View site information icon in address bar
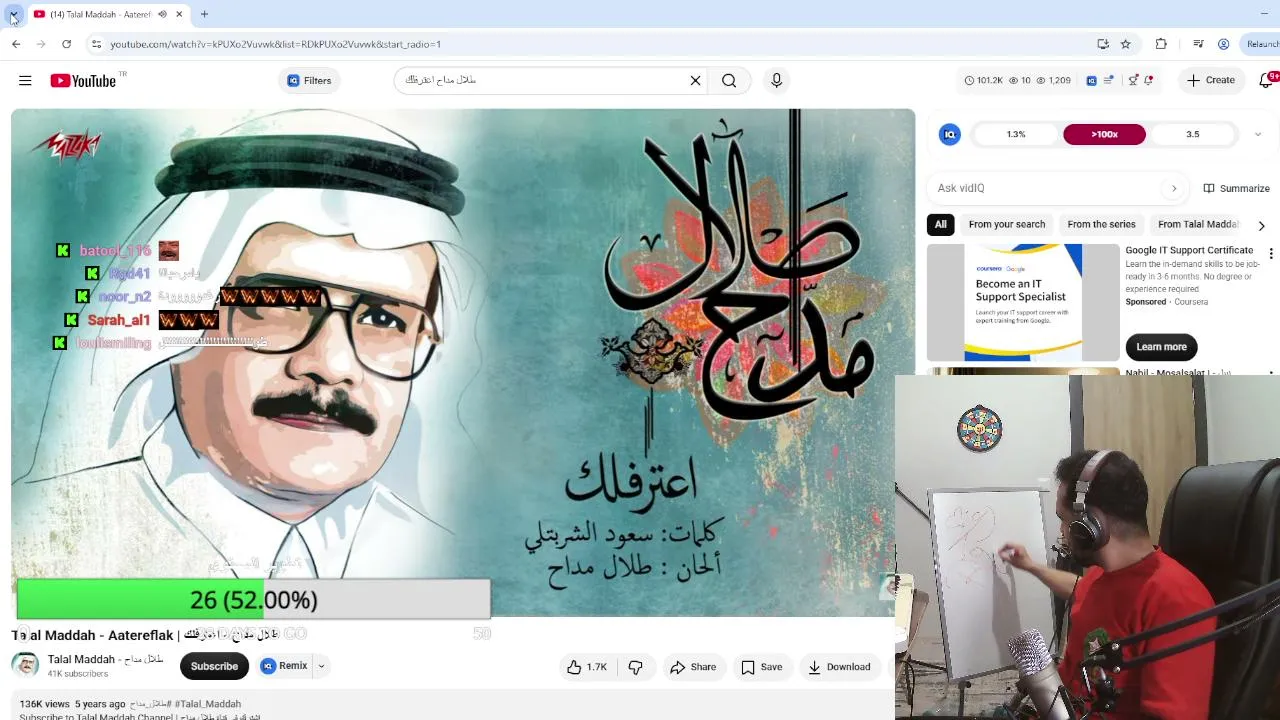This screenshot has height=720, width=1280. (x=96, y=44)
